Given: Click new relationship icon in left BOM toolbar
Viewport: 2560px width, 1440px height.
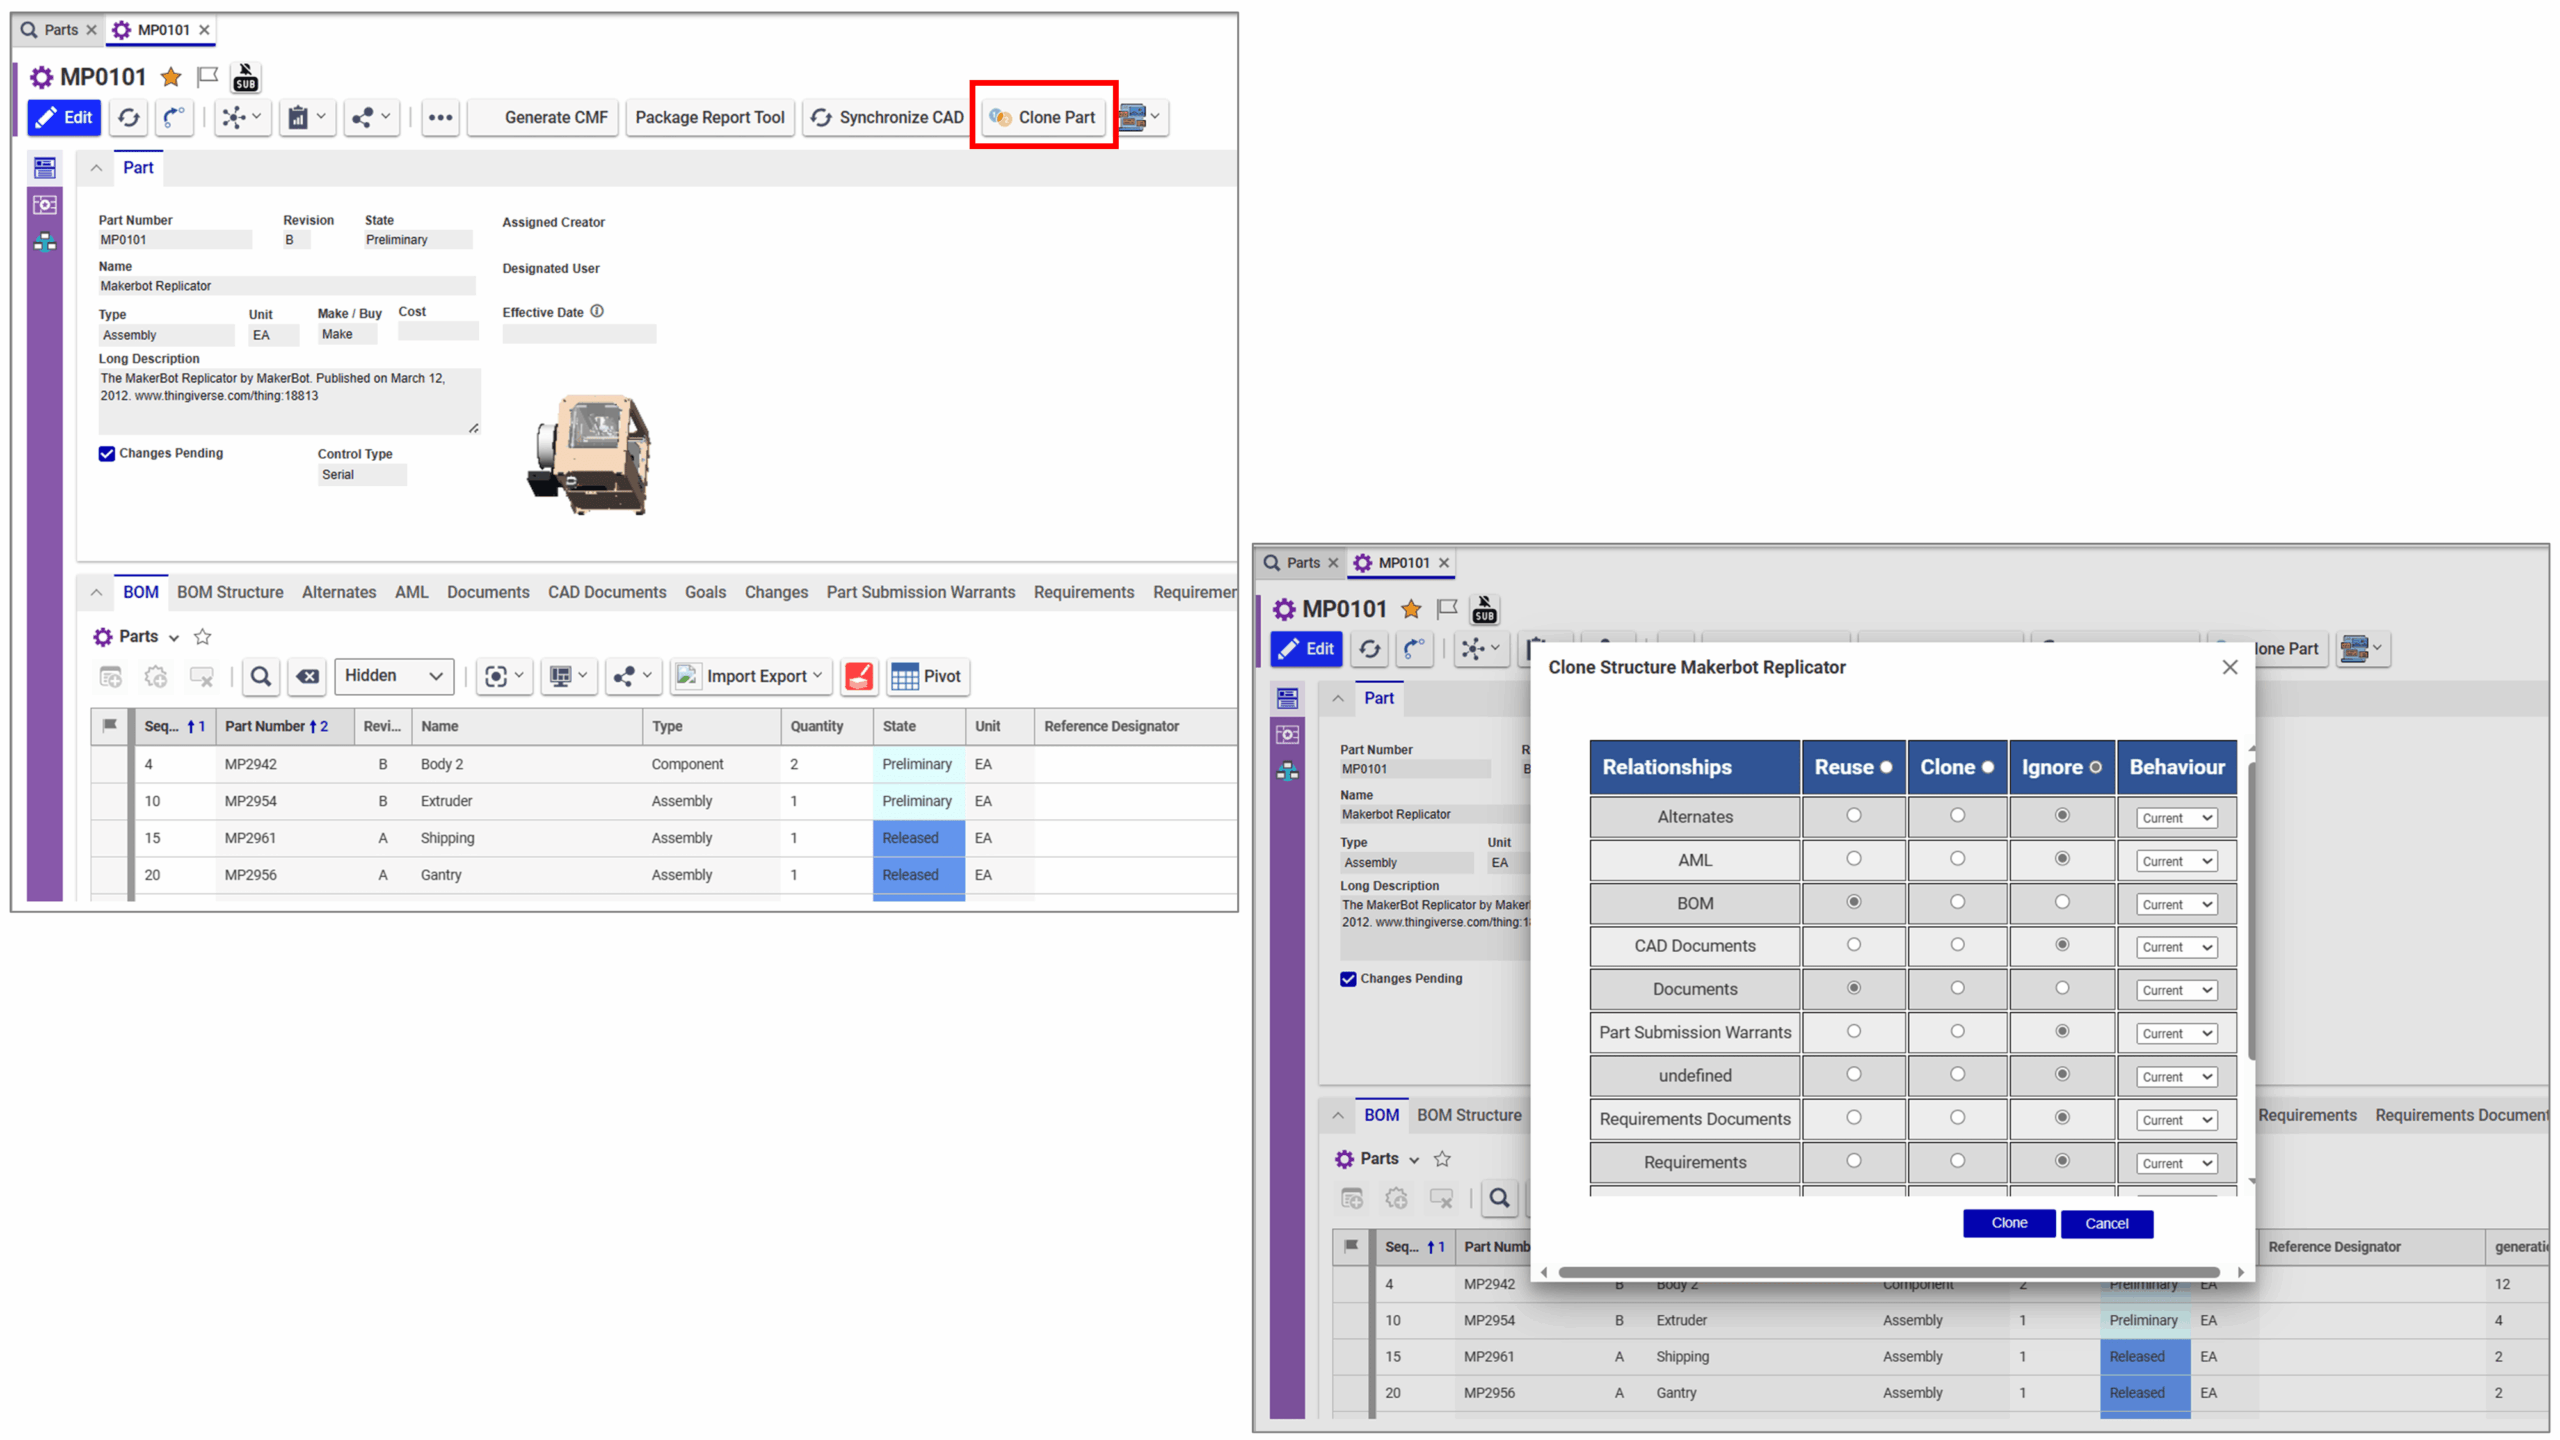Looking at the screenshot, I should pyautogui.click(x=111, y=677).
